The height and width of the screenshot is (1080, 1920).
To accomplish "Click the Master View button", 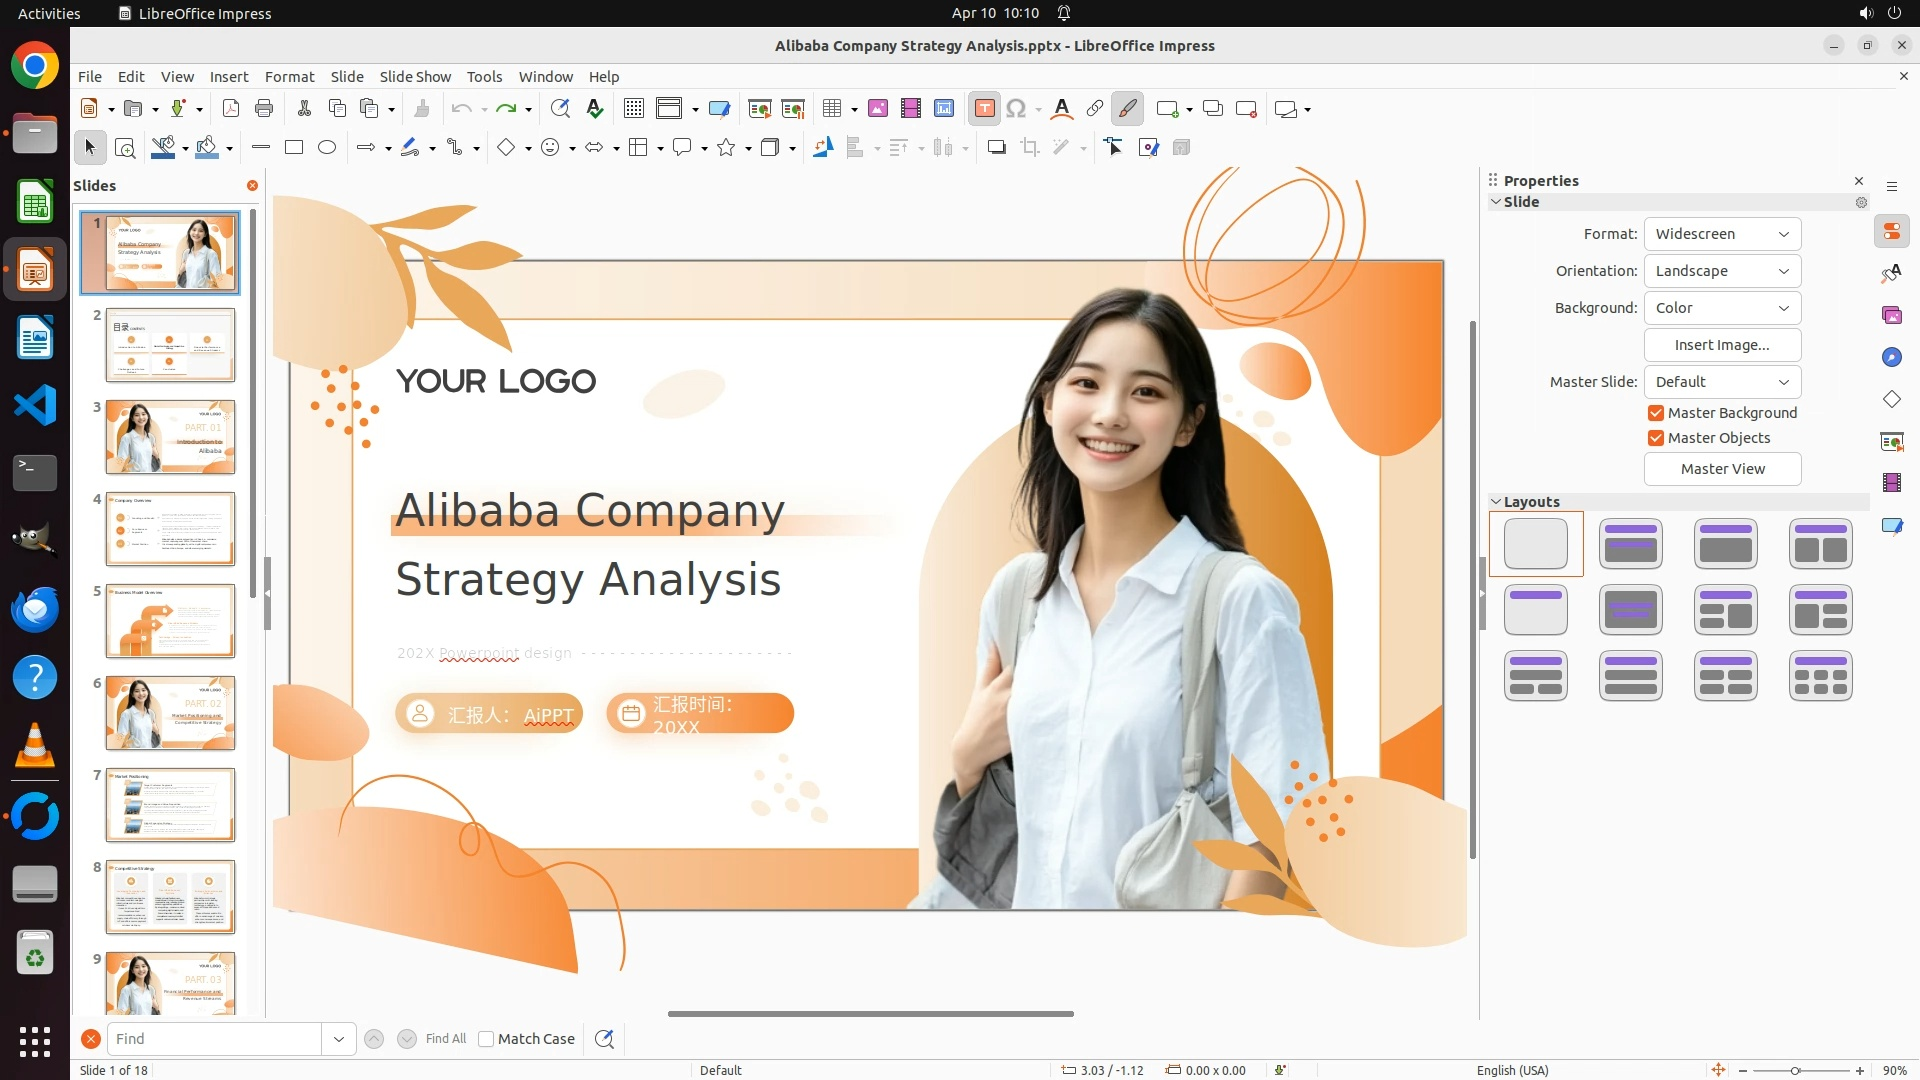I will pyautogui.click(x=1722, y=469).
